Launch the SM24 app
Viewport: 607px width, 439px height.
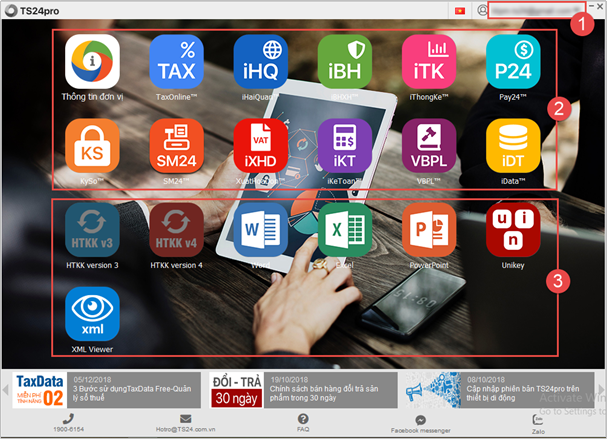pos(177,145)
